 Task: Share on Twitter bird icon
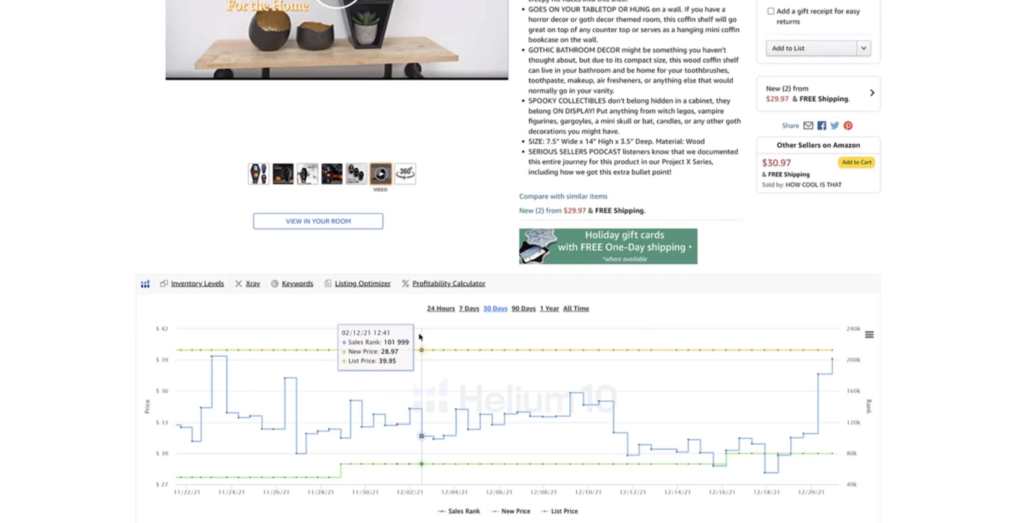(835, 125)
